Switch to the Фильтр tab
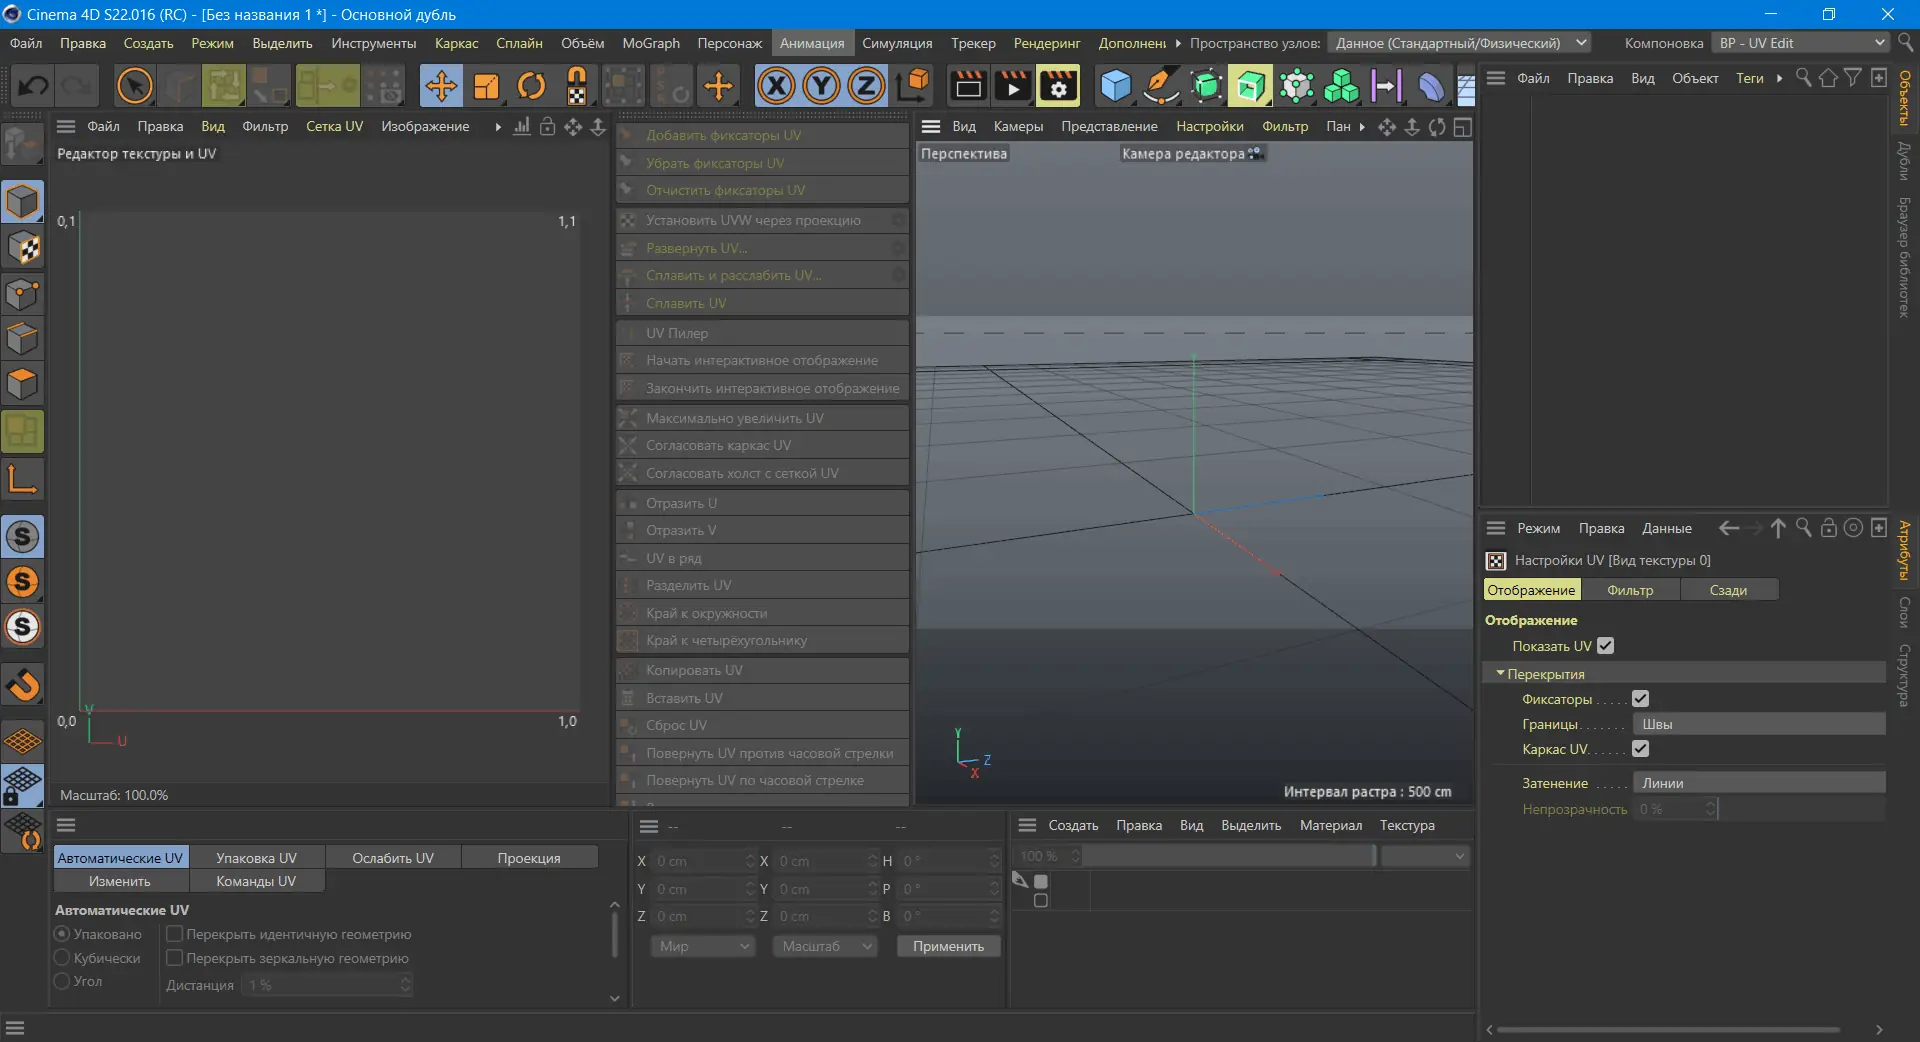Image resolution: width=1920 pixels, height=1042 pixels. coord(1631,589)
